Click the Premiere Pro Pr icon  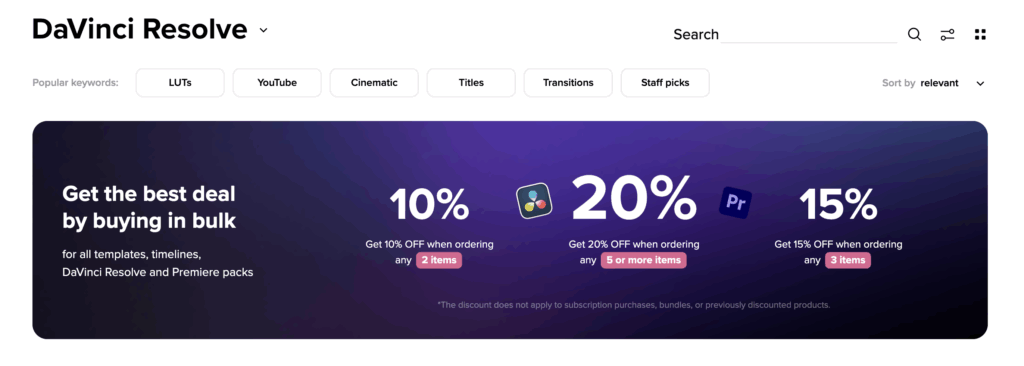point(735,203)
